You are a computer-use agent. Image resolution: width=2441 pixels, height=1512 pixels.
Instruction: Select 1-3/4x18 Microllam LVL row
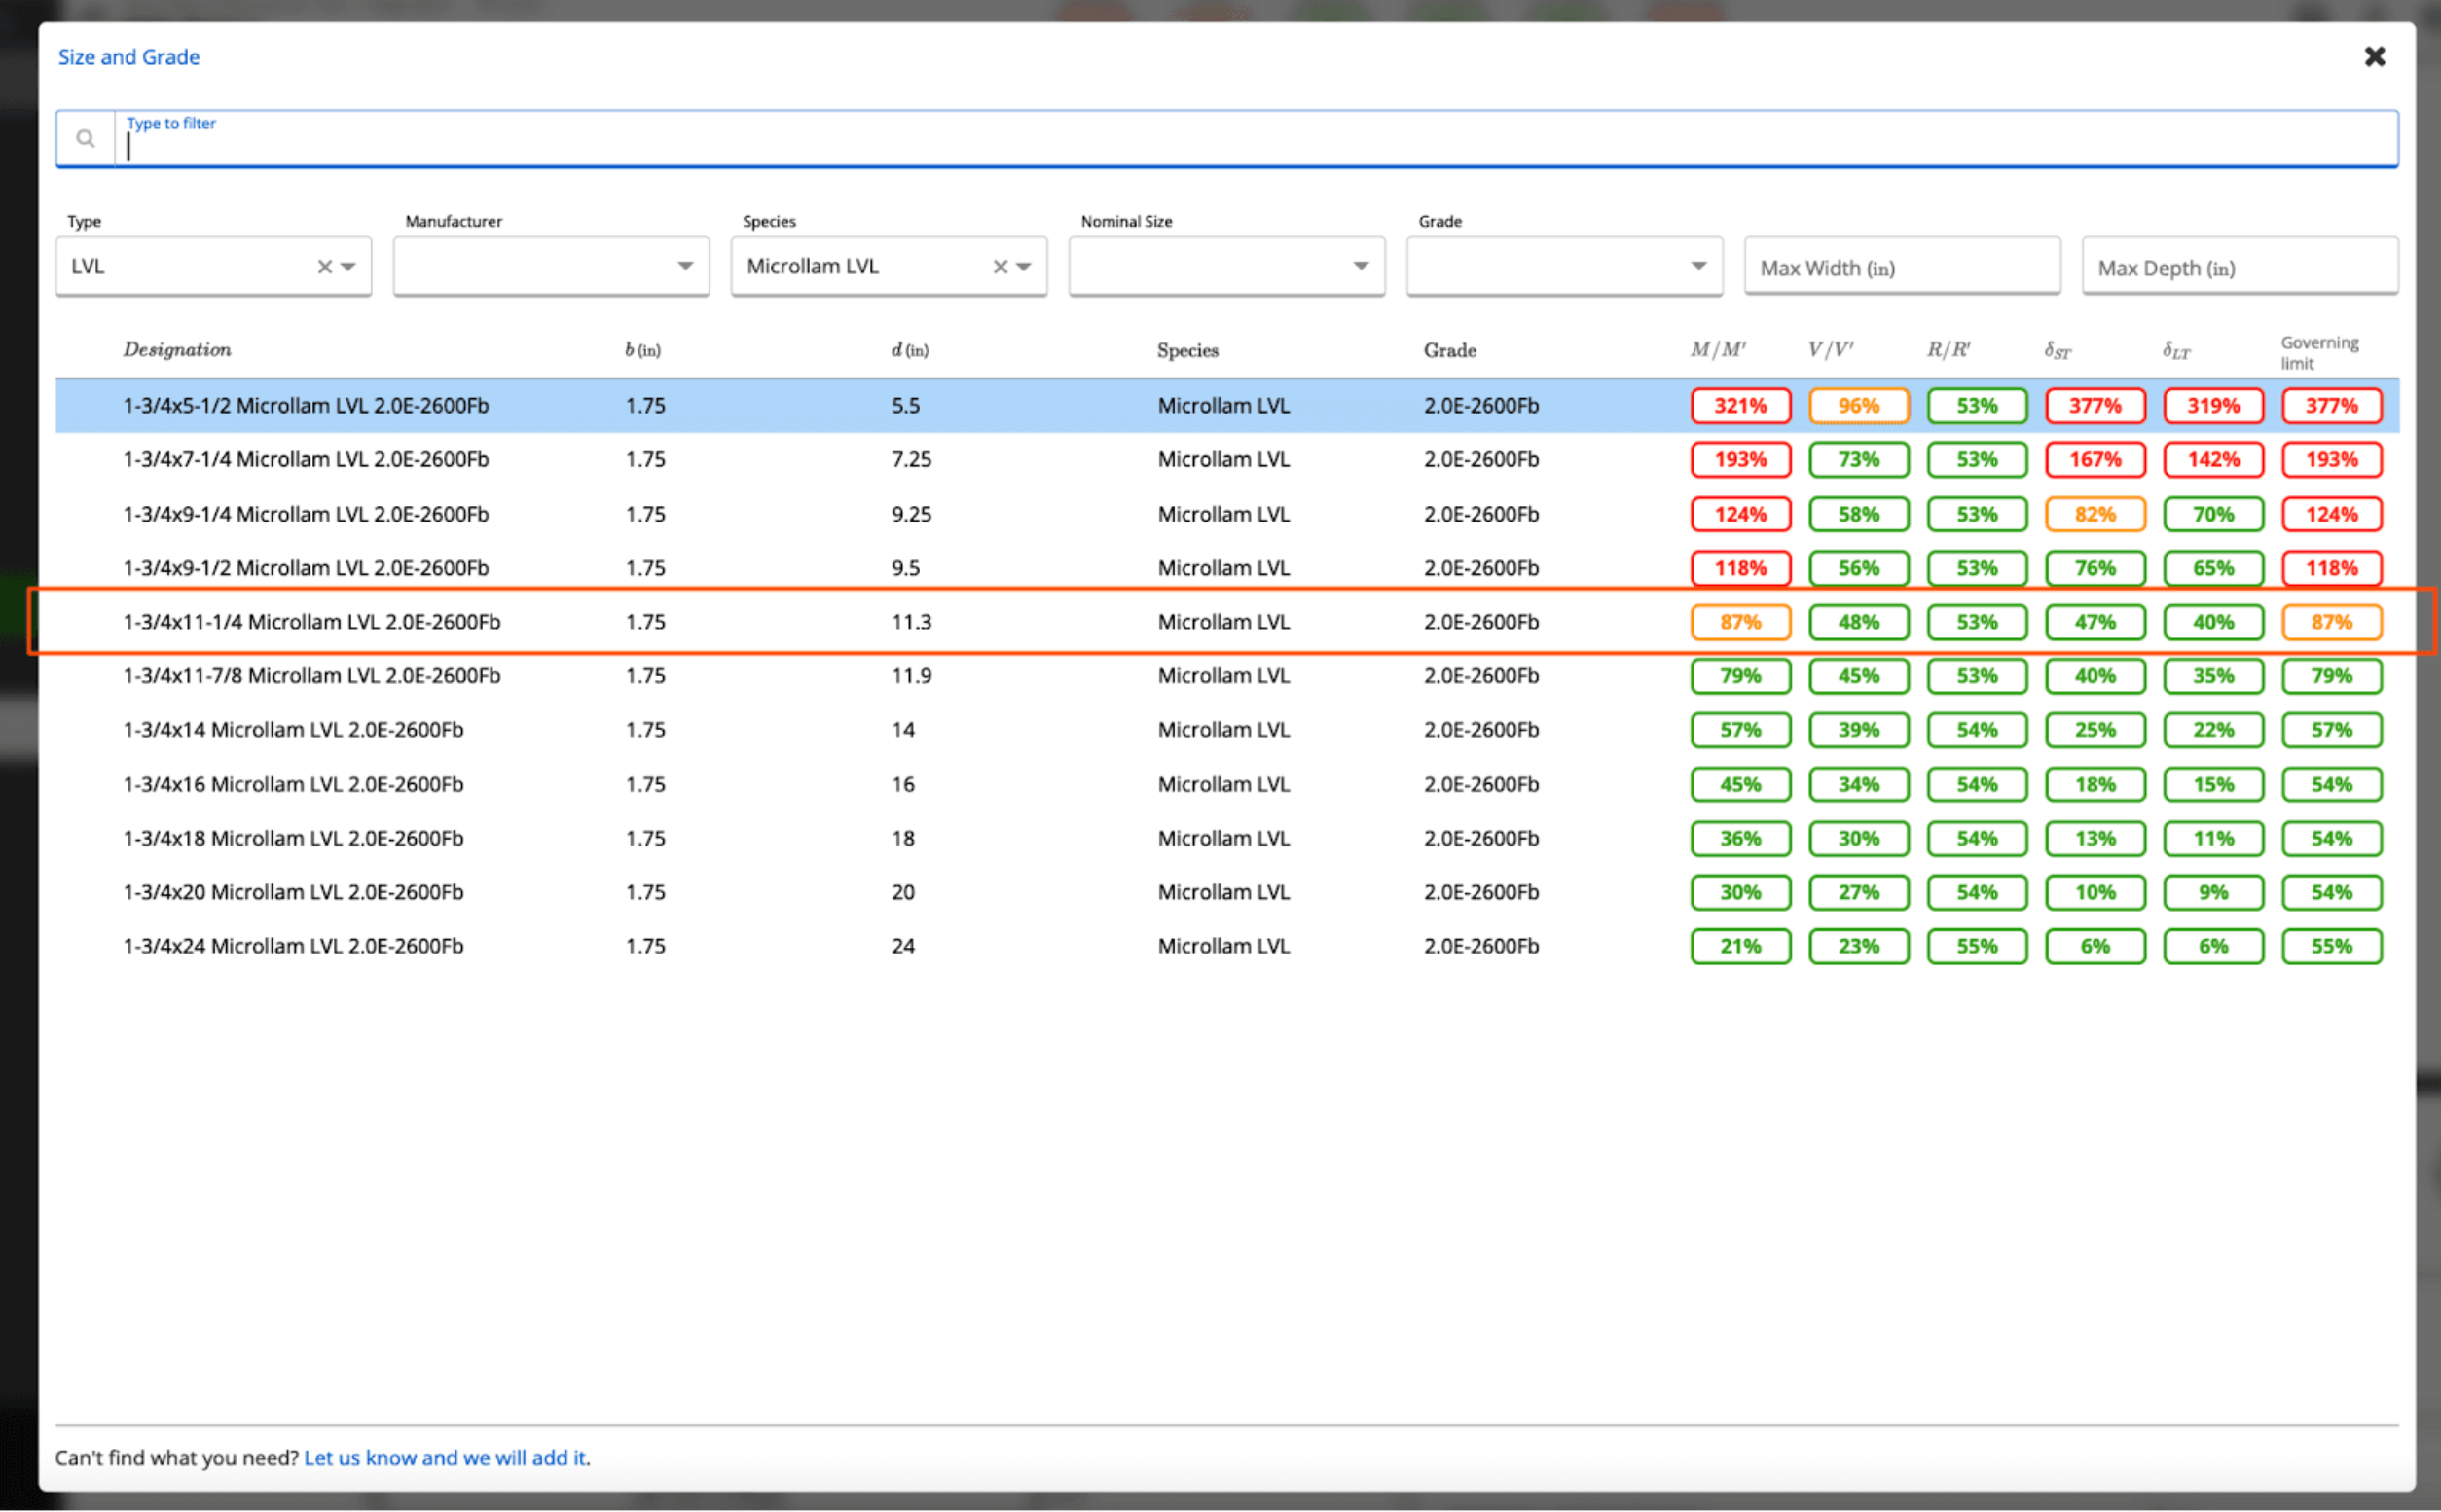tap(1227, 838)
